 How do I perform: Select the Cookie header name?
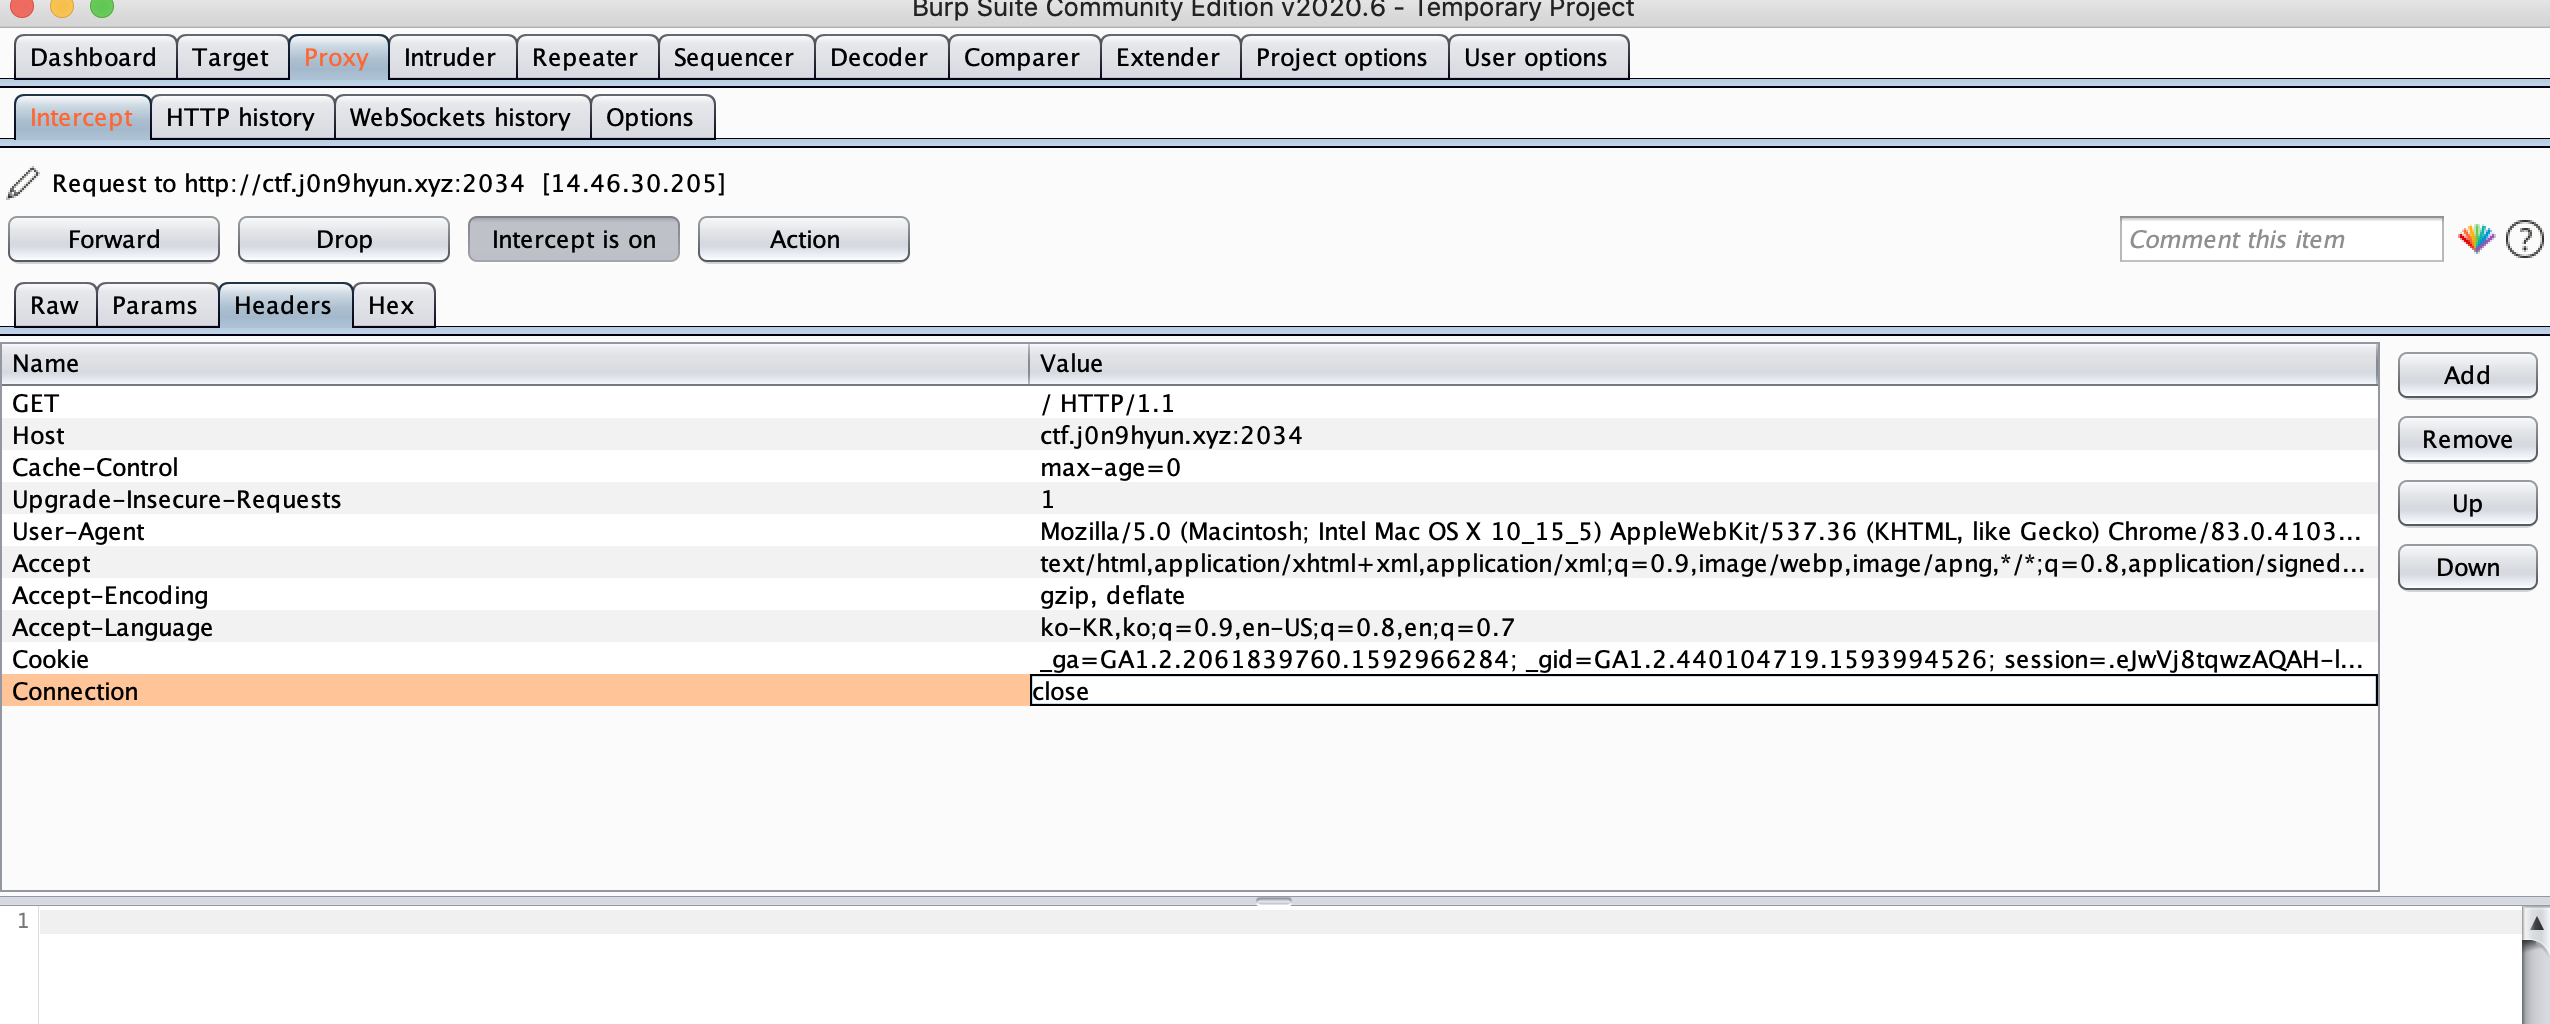(50, 660)
